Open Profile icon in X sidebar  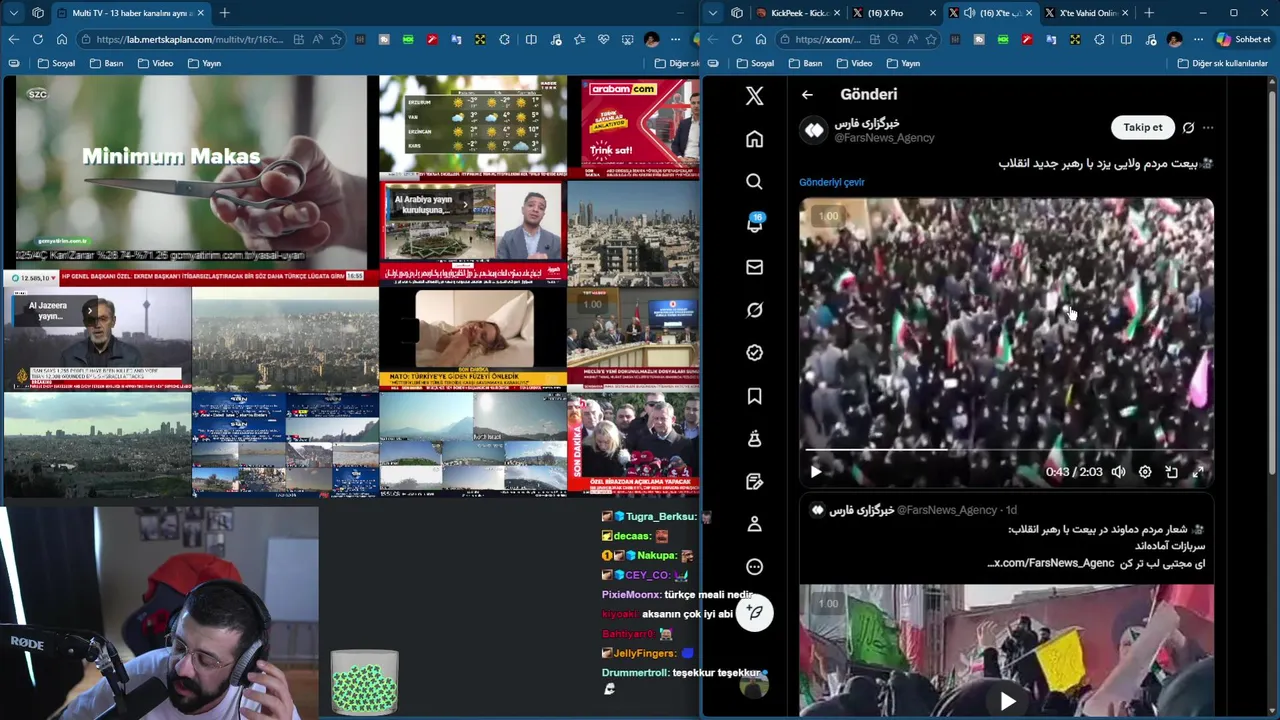click(x=754, y=524)
